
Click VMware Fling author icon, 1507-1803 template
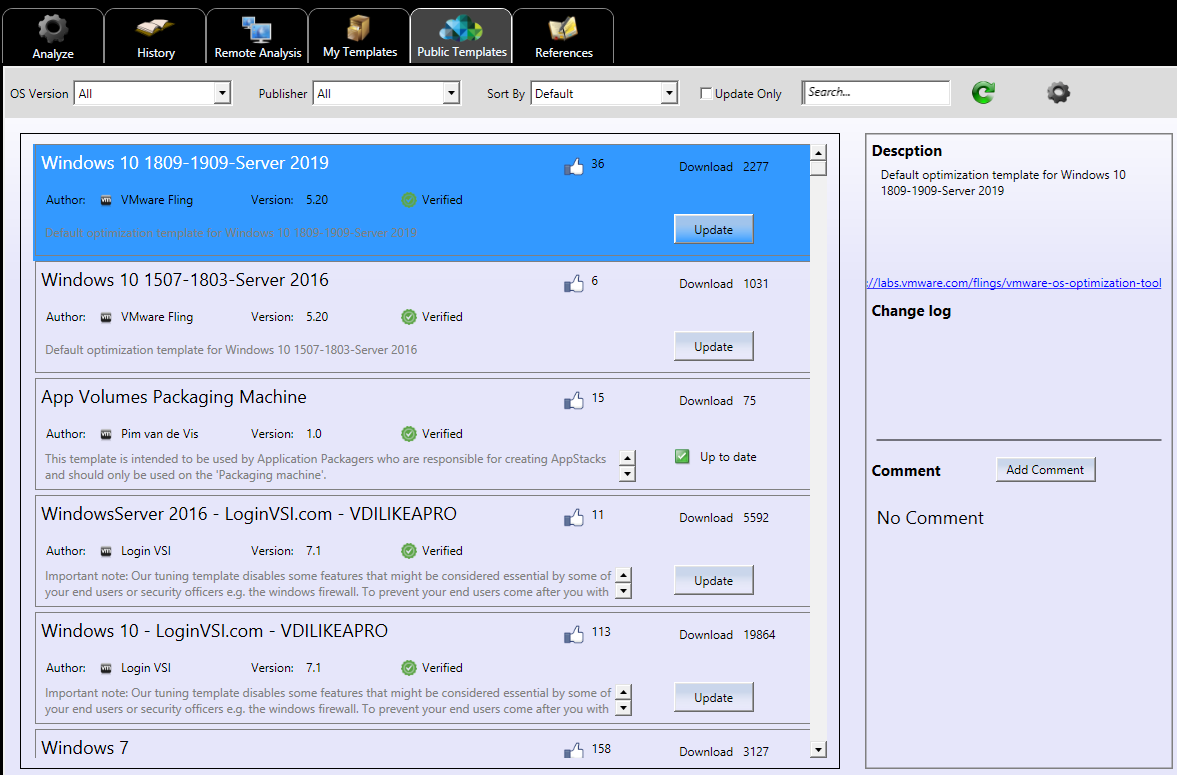(106, 318)
